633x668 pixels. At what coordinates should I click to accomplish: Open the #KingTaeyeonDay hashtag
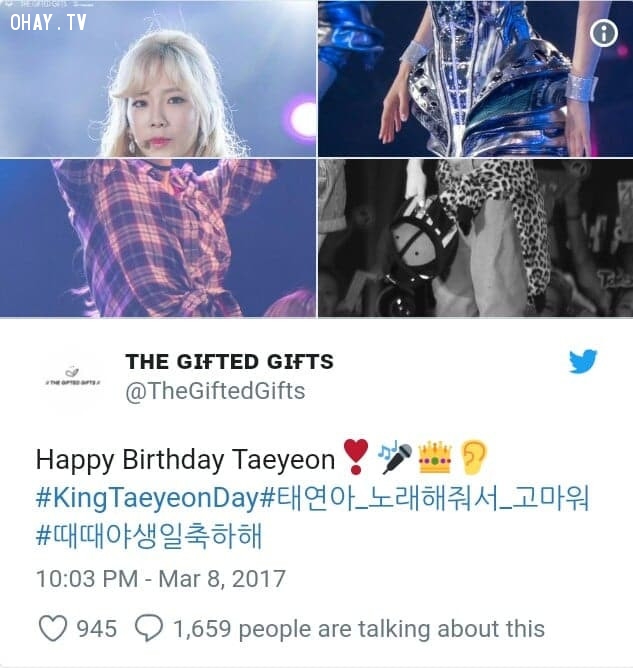[x=147, y=497]
